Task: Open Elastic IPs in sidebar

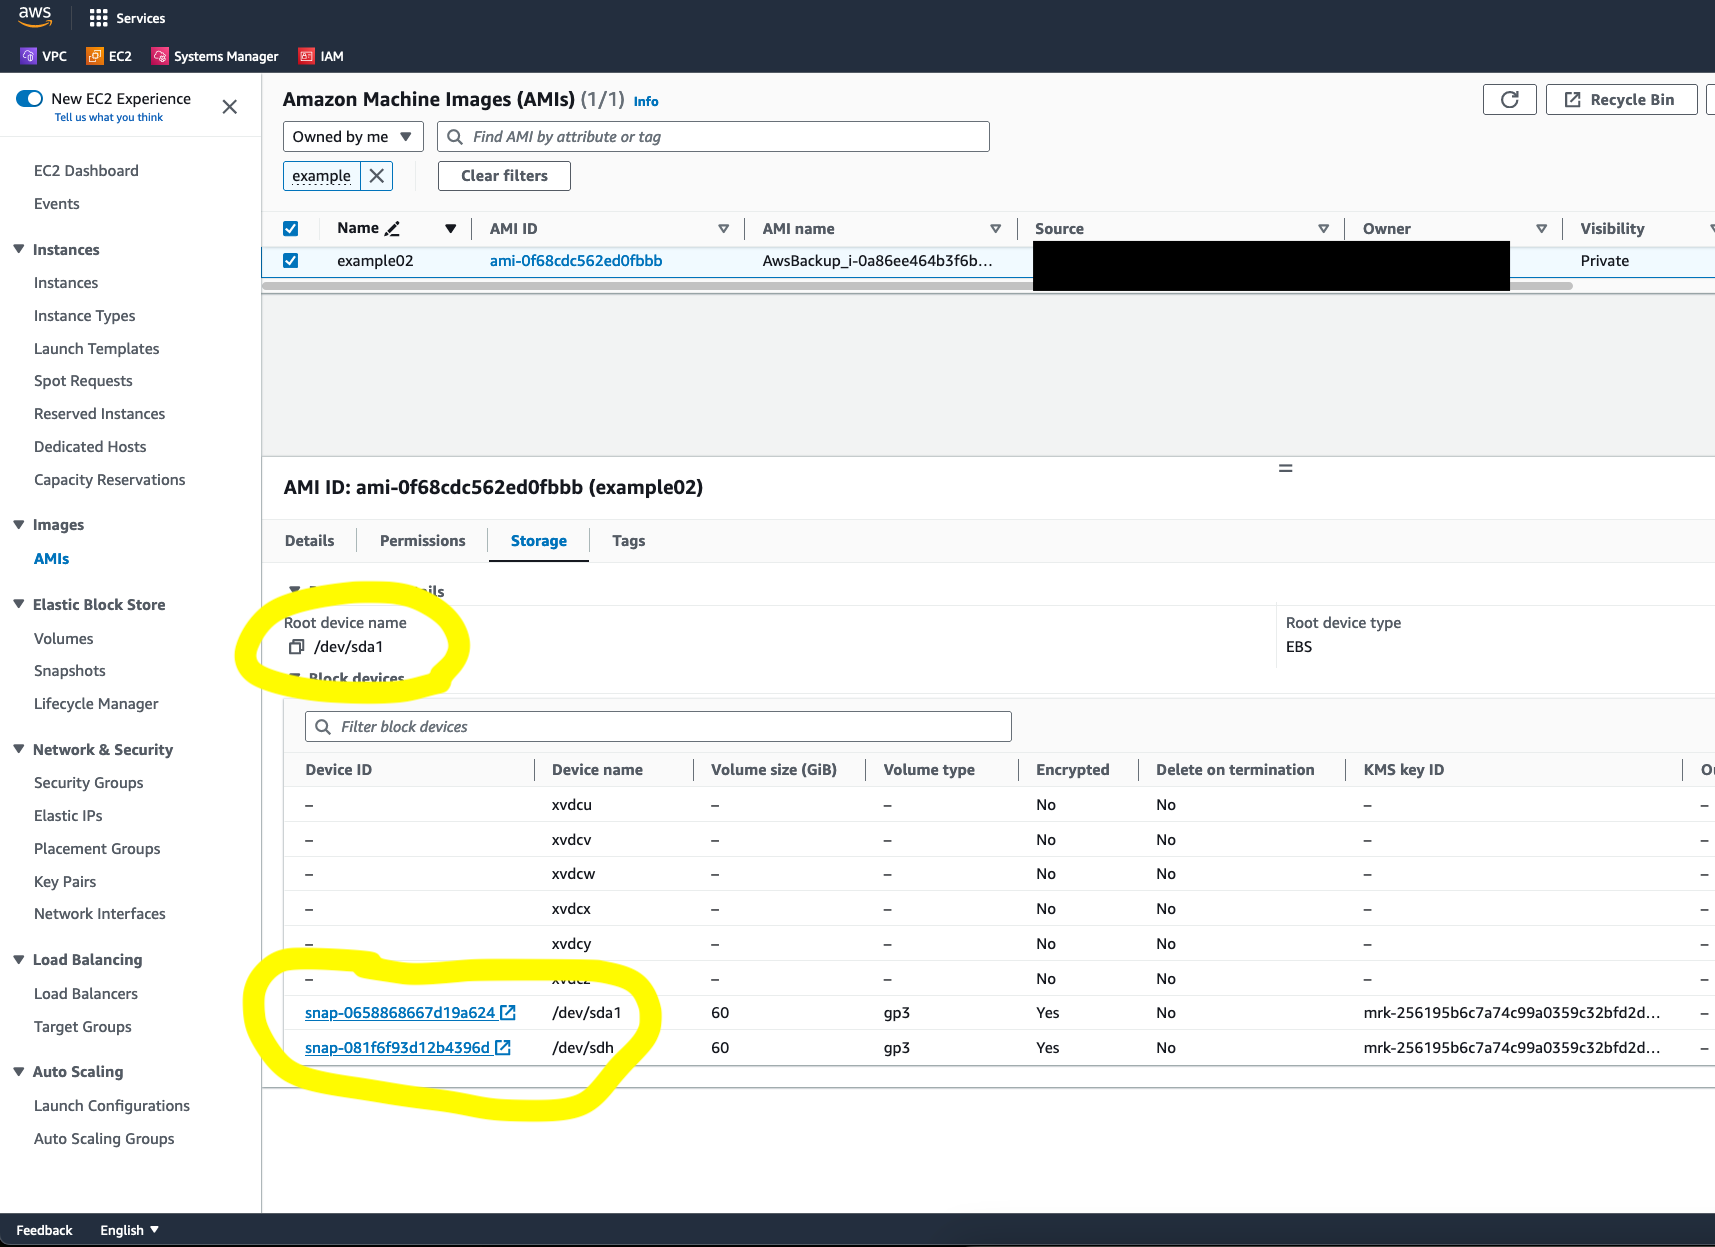Action: tap(68, 816)
